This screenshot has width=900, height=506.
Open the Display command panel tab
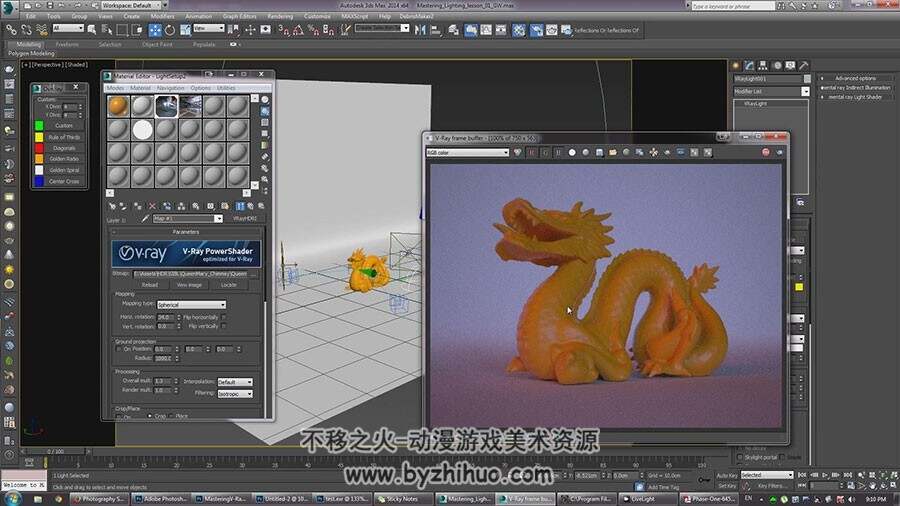(790, 65)
